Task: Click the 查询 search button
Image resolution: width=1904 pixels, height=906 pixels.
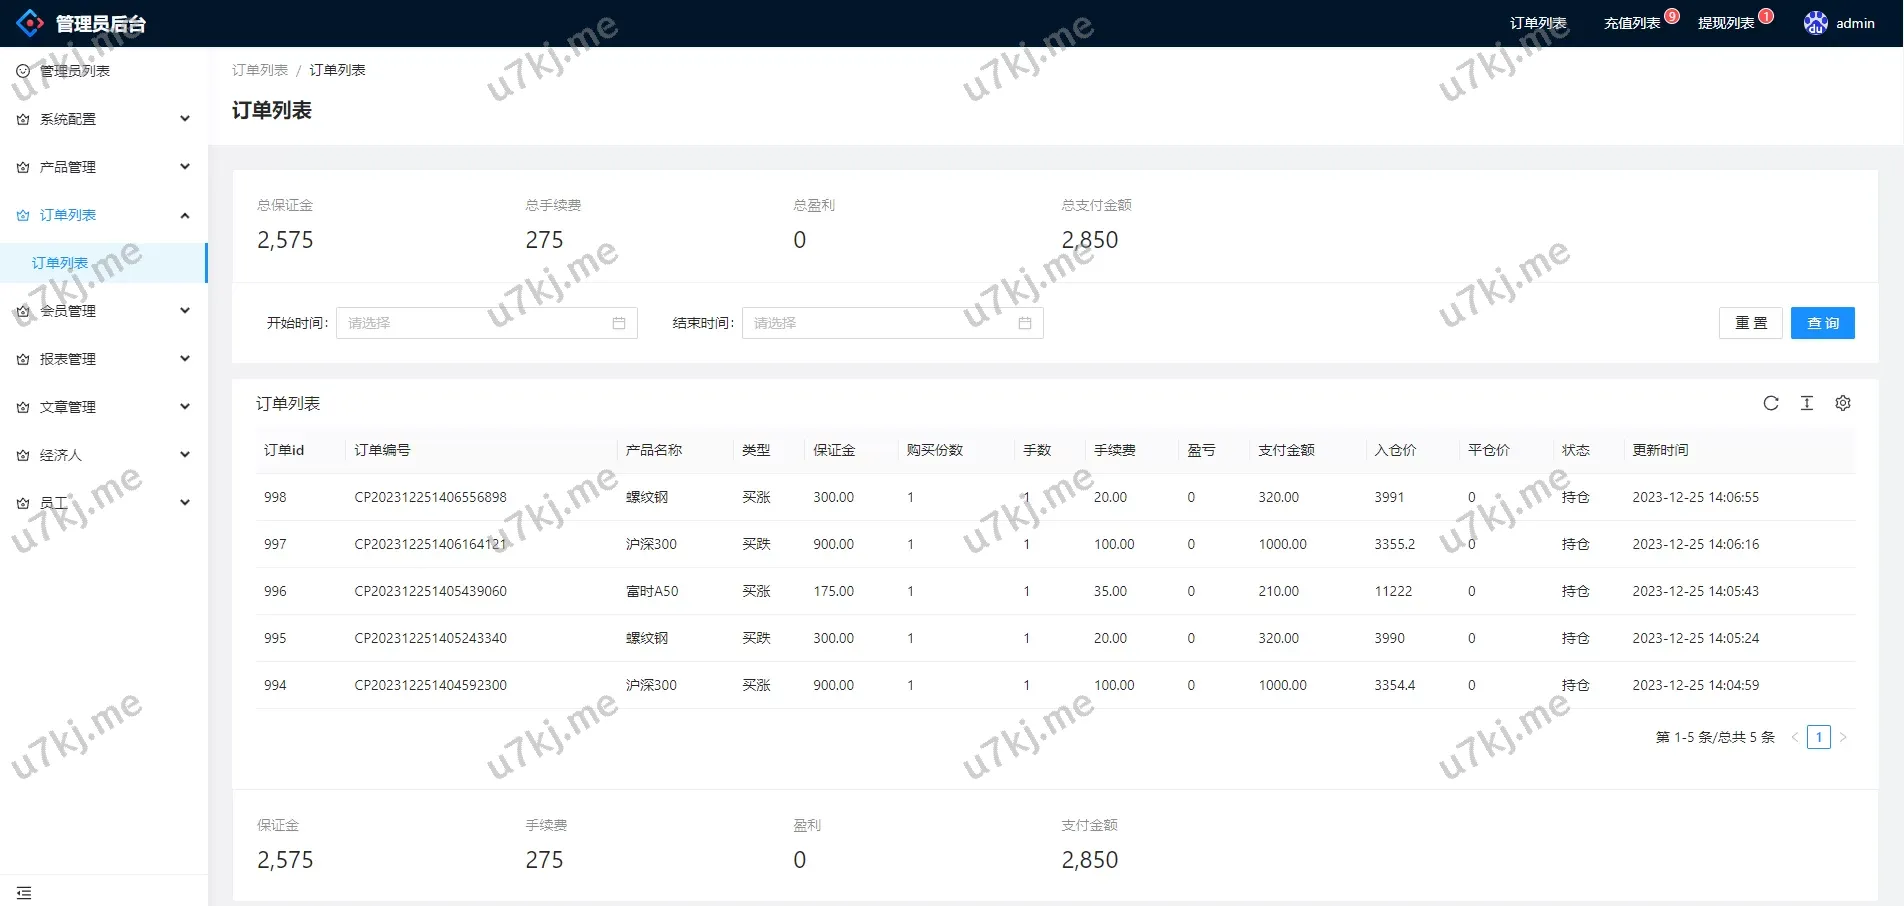Action: click(1822, 323)
